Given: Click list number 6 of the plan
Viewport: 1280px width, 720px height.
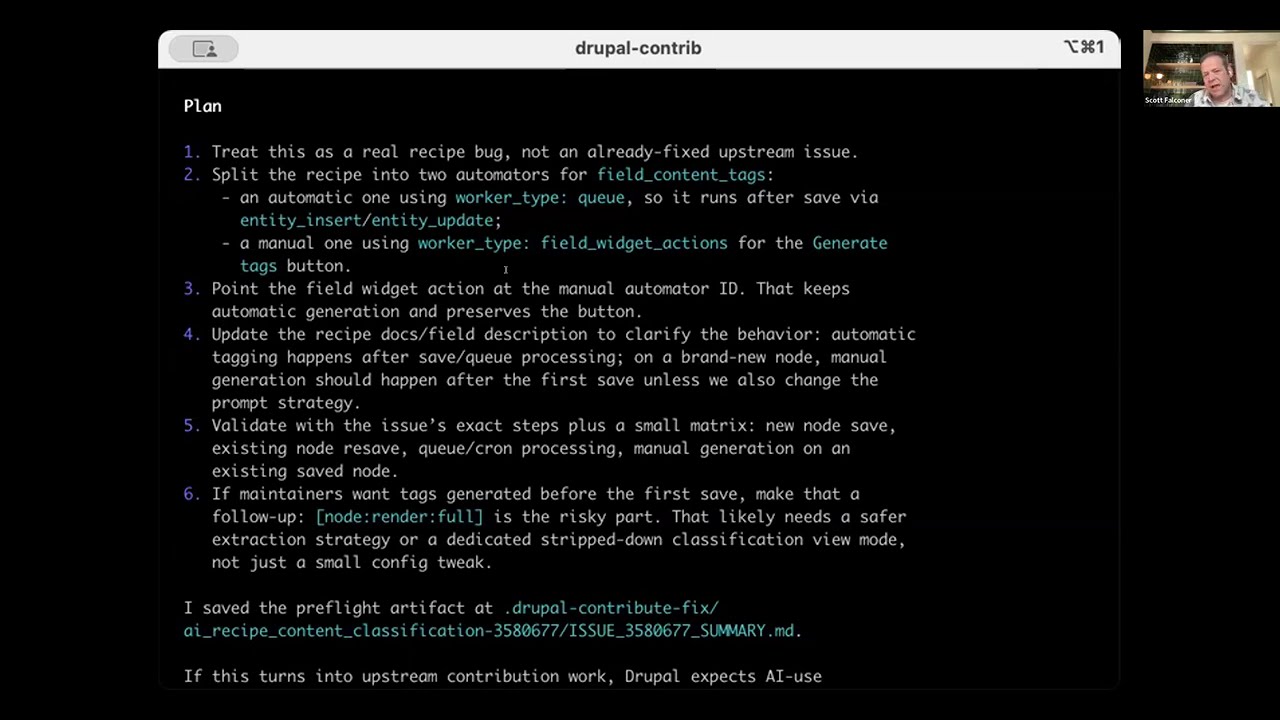Looking at the screenshot, I should 190,494.
